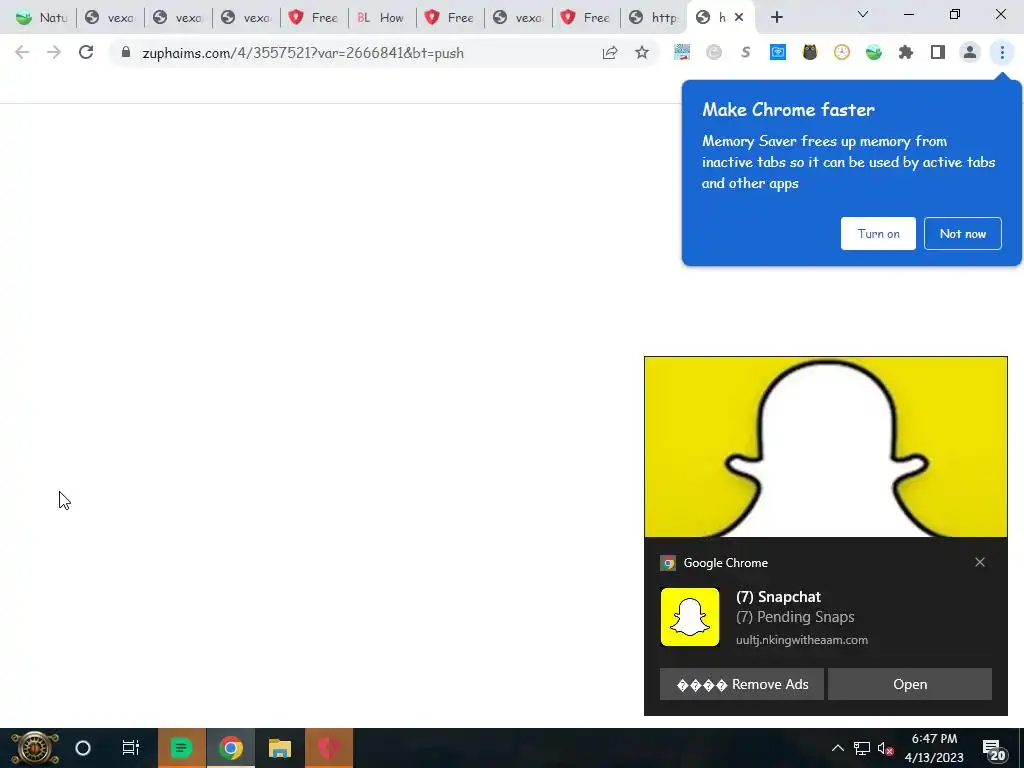Switch to the http tab

coord(654,18)
